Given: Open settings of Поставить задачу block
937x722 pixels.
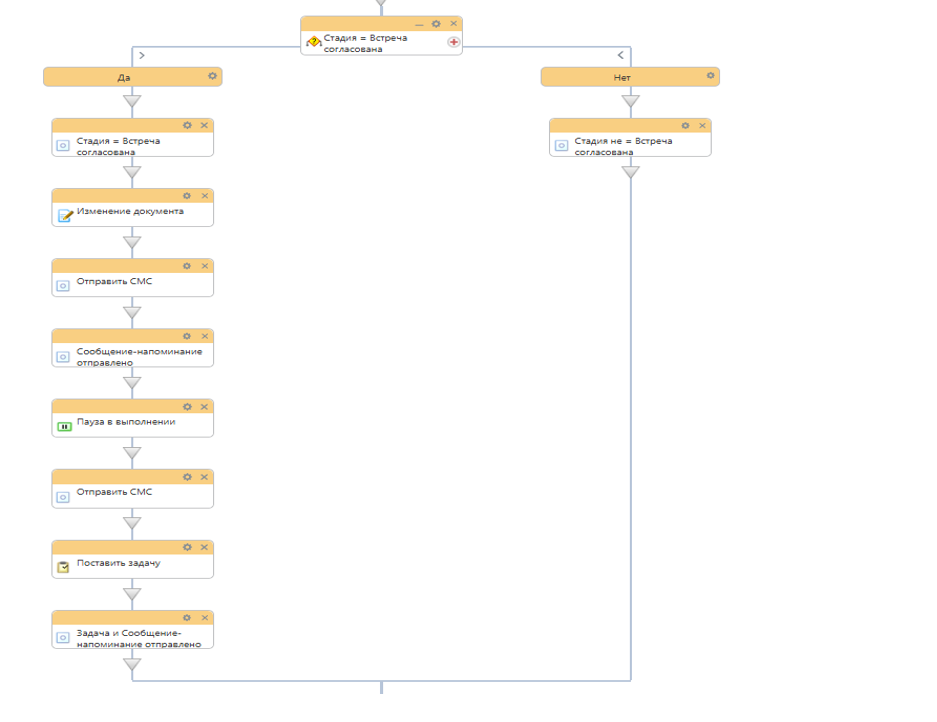Looking at the screenshot, I should click(x=187, y=547).
